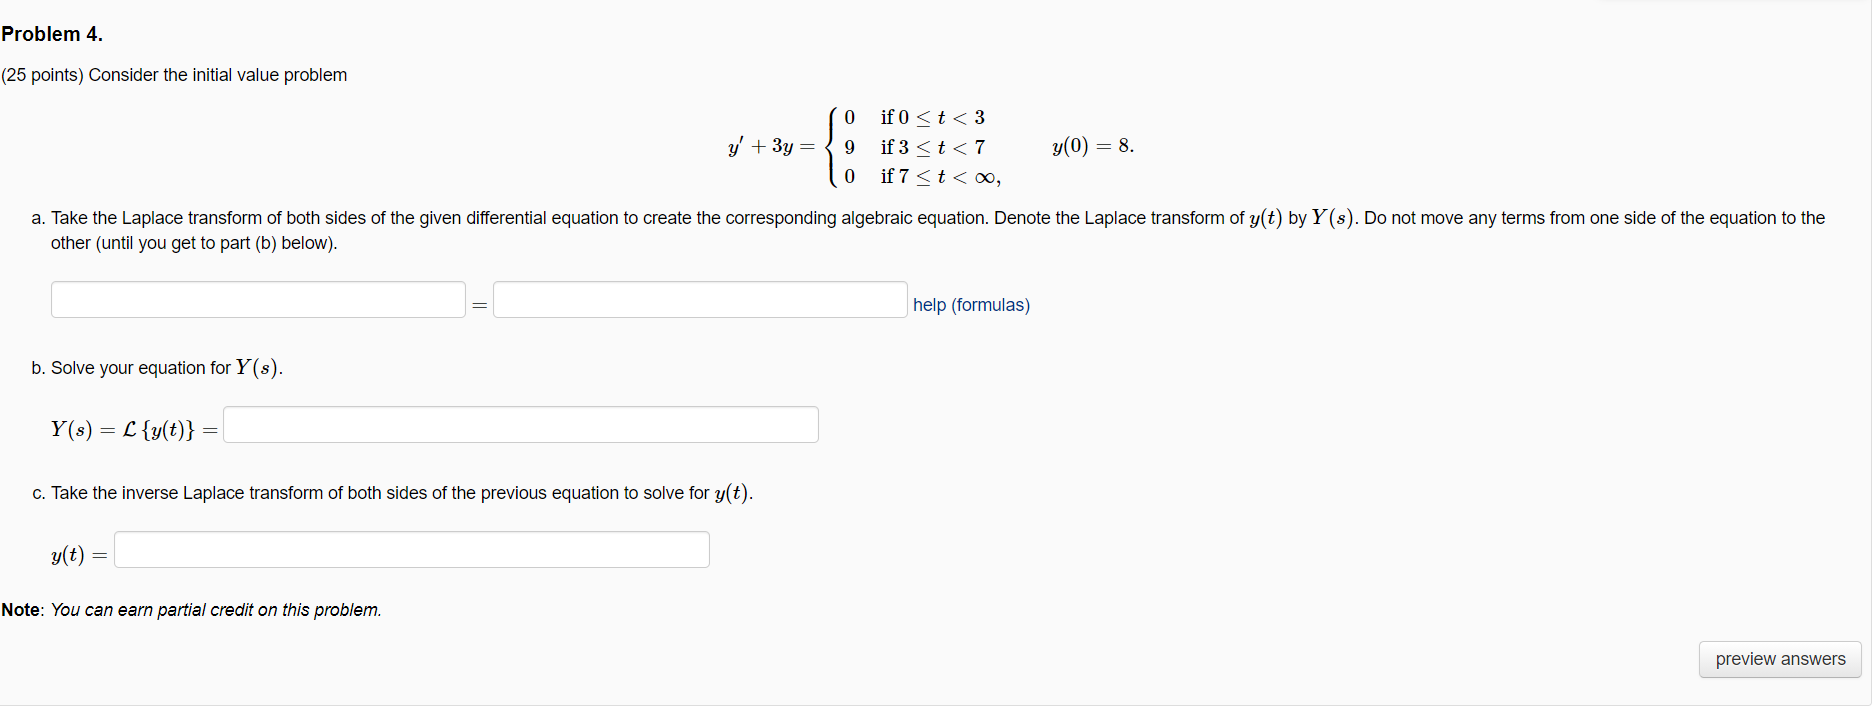Place cursor in the Laplace transform answer box
This screenshot has width=1874, height=706.
(520, 424)
